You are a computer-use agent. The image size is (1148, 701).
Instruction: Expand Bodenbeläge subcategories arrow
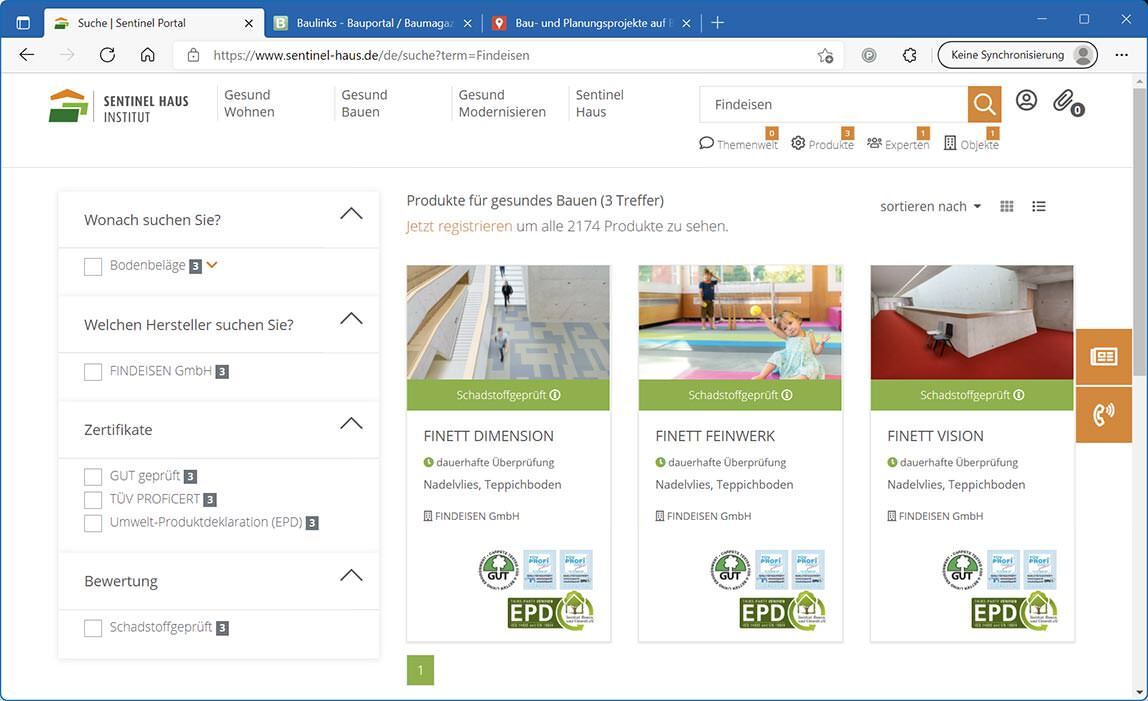[212, 265]
